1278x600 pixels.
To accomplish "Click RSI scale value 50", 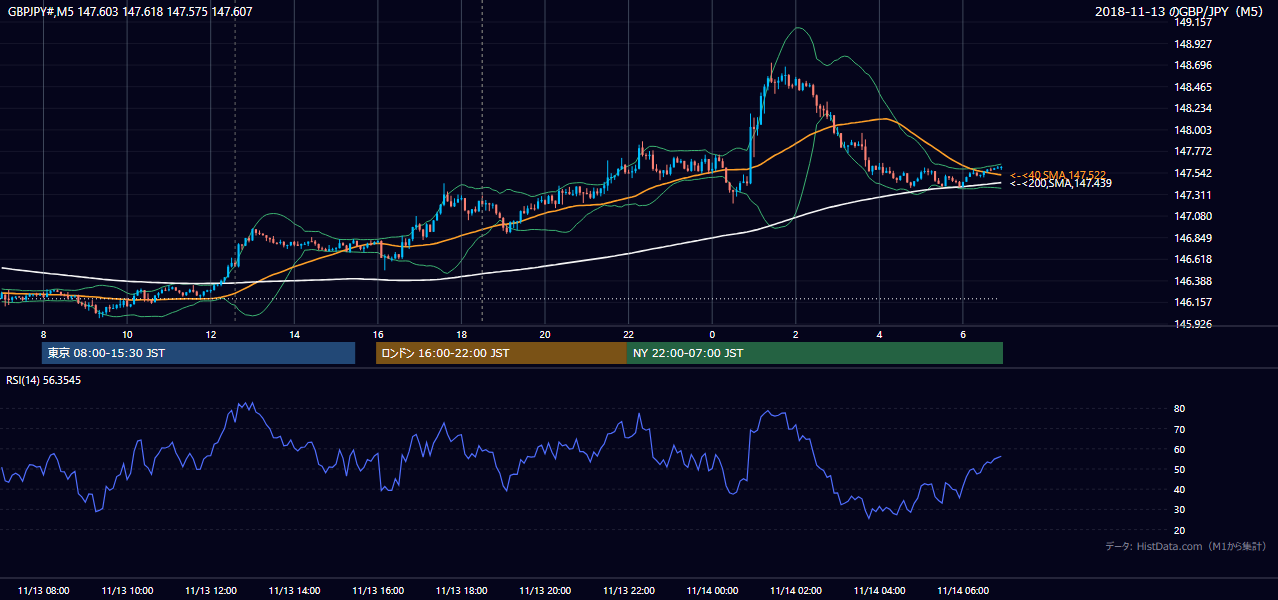I will (x=1180, y=469).
